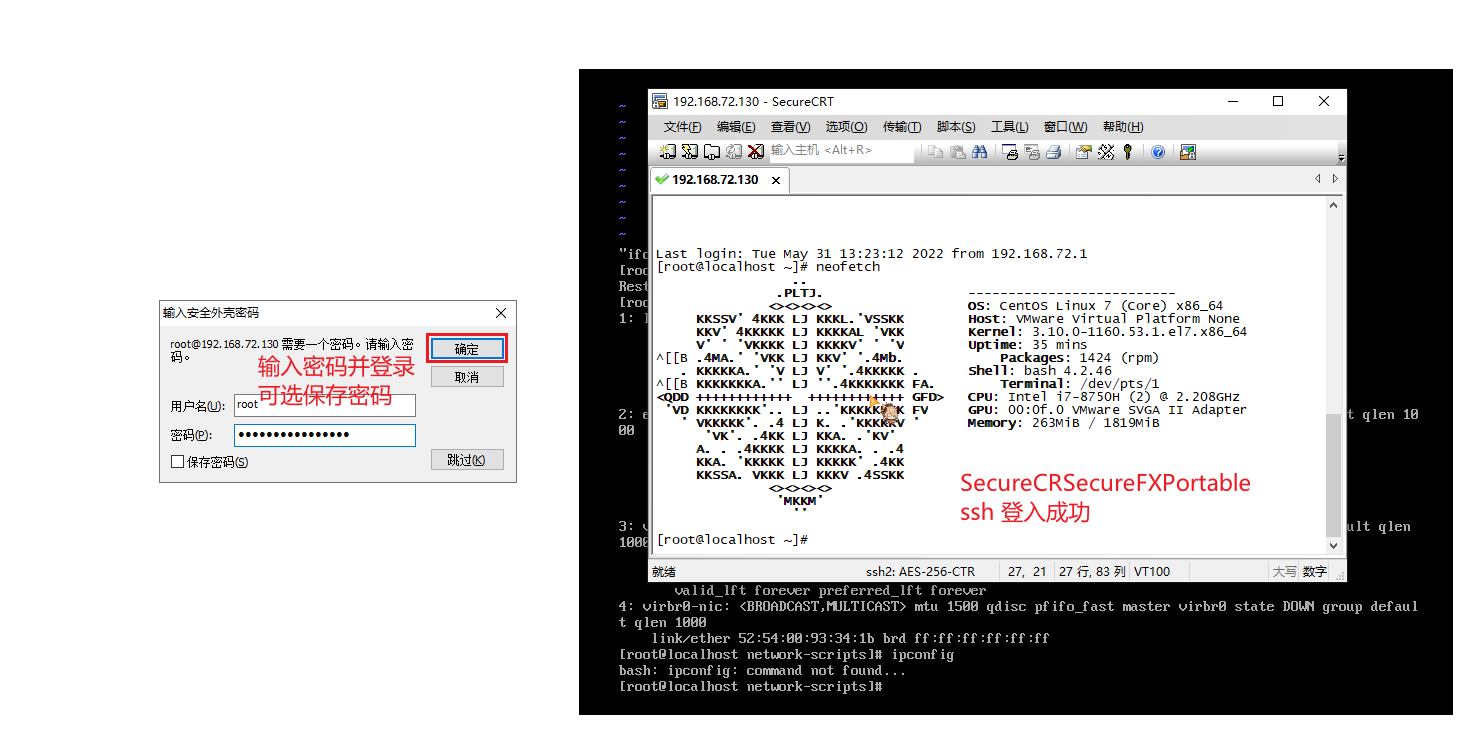Click the Print Selection toolbar icon
This screenshot has width=1469, height=735.
coord(1032,151)
